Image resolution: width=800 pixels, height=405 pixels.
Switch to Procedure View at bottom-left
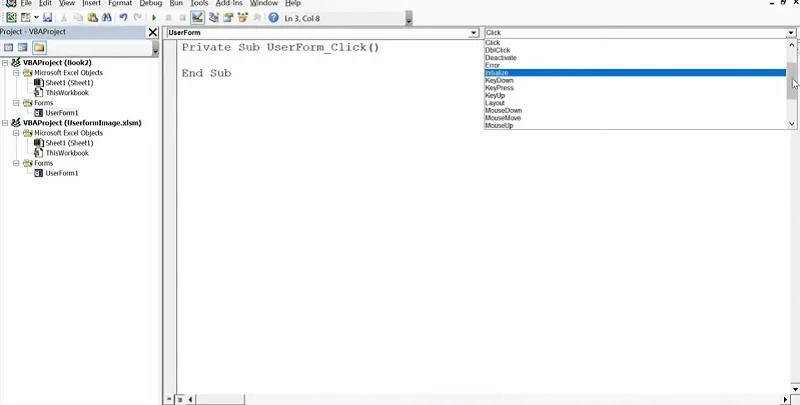point(169,399)
